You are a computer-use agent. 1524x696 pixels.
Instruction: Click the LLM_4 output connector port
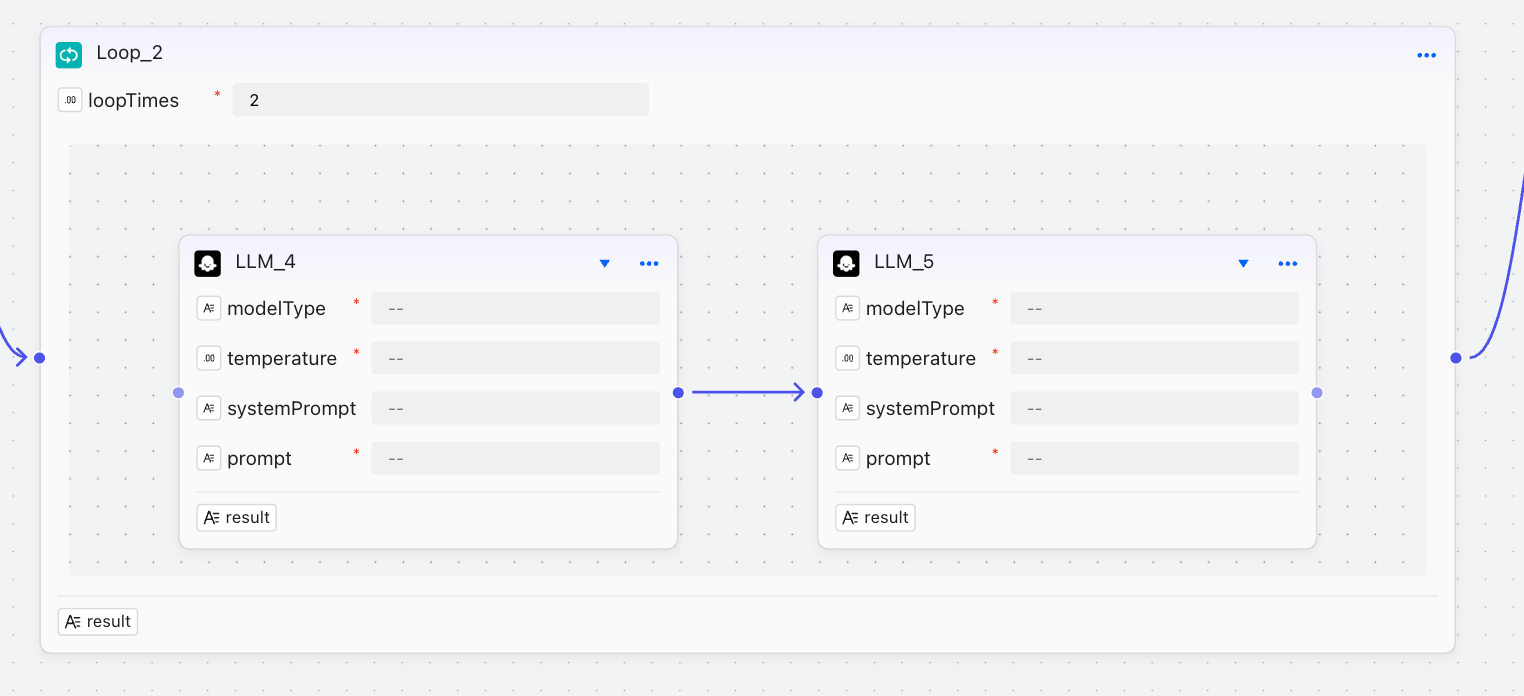678,393
